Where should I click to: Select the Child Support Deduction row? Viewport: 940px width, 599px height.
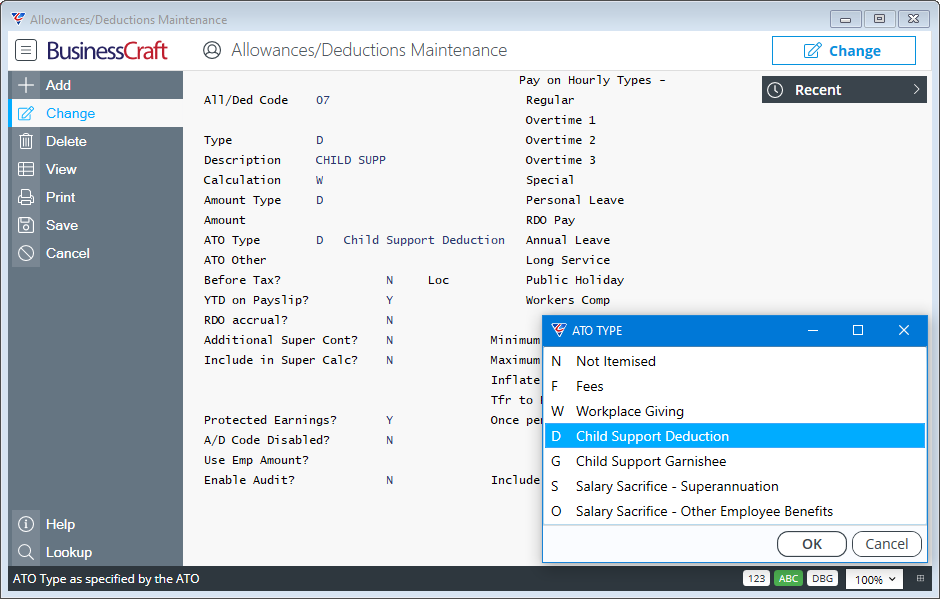tap(734, 436)
